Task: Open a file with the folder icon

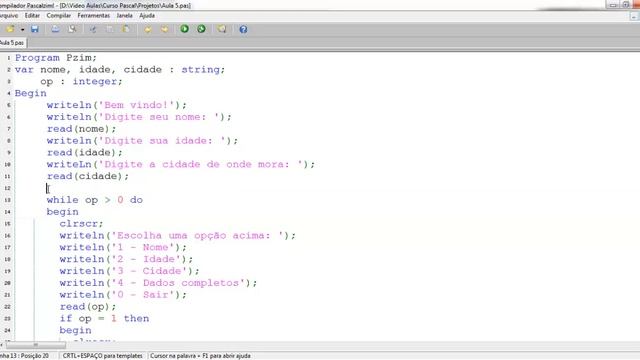Action: 10,29
